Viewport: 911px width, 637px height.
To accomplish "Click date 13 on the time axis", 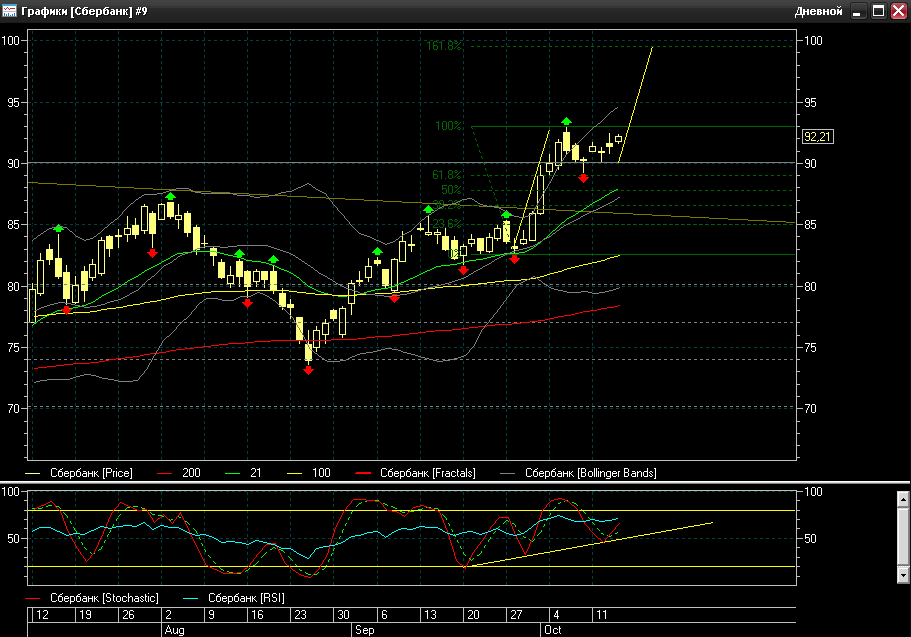I will [x=430, y=615].
